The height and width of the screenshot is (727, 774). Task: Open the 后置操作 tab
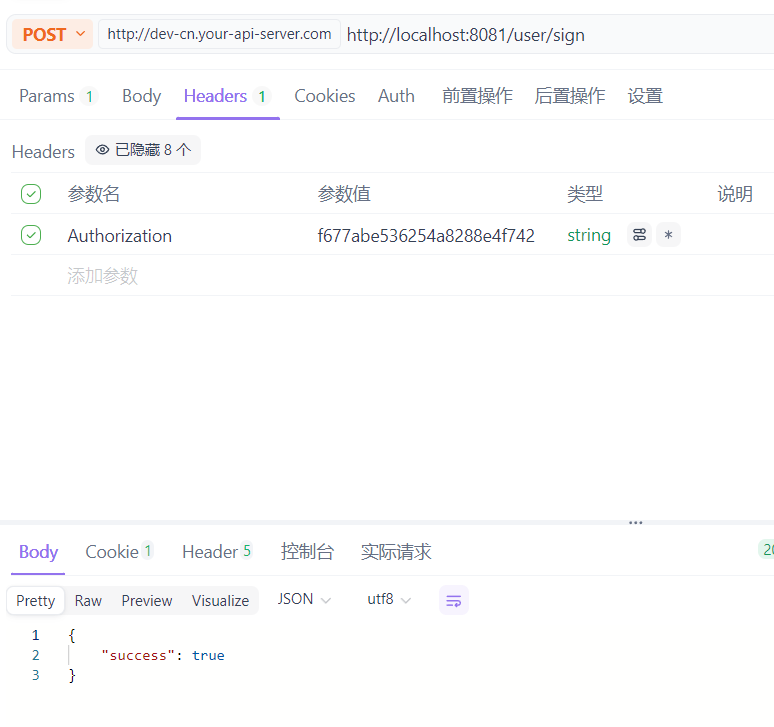pos(569,96)
